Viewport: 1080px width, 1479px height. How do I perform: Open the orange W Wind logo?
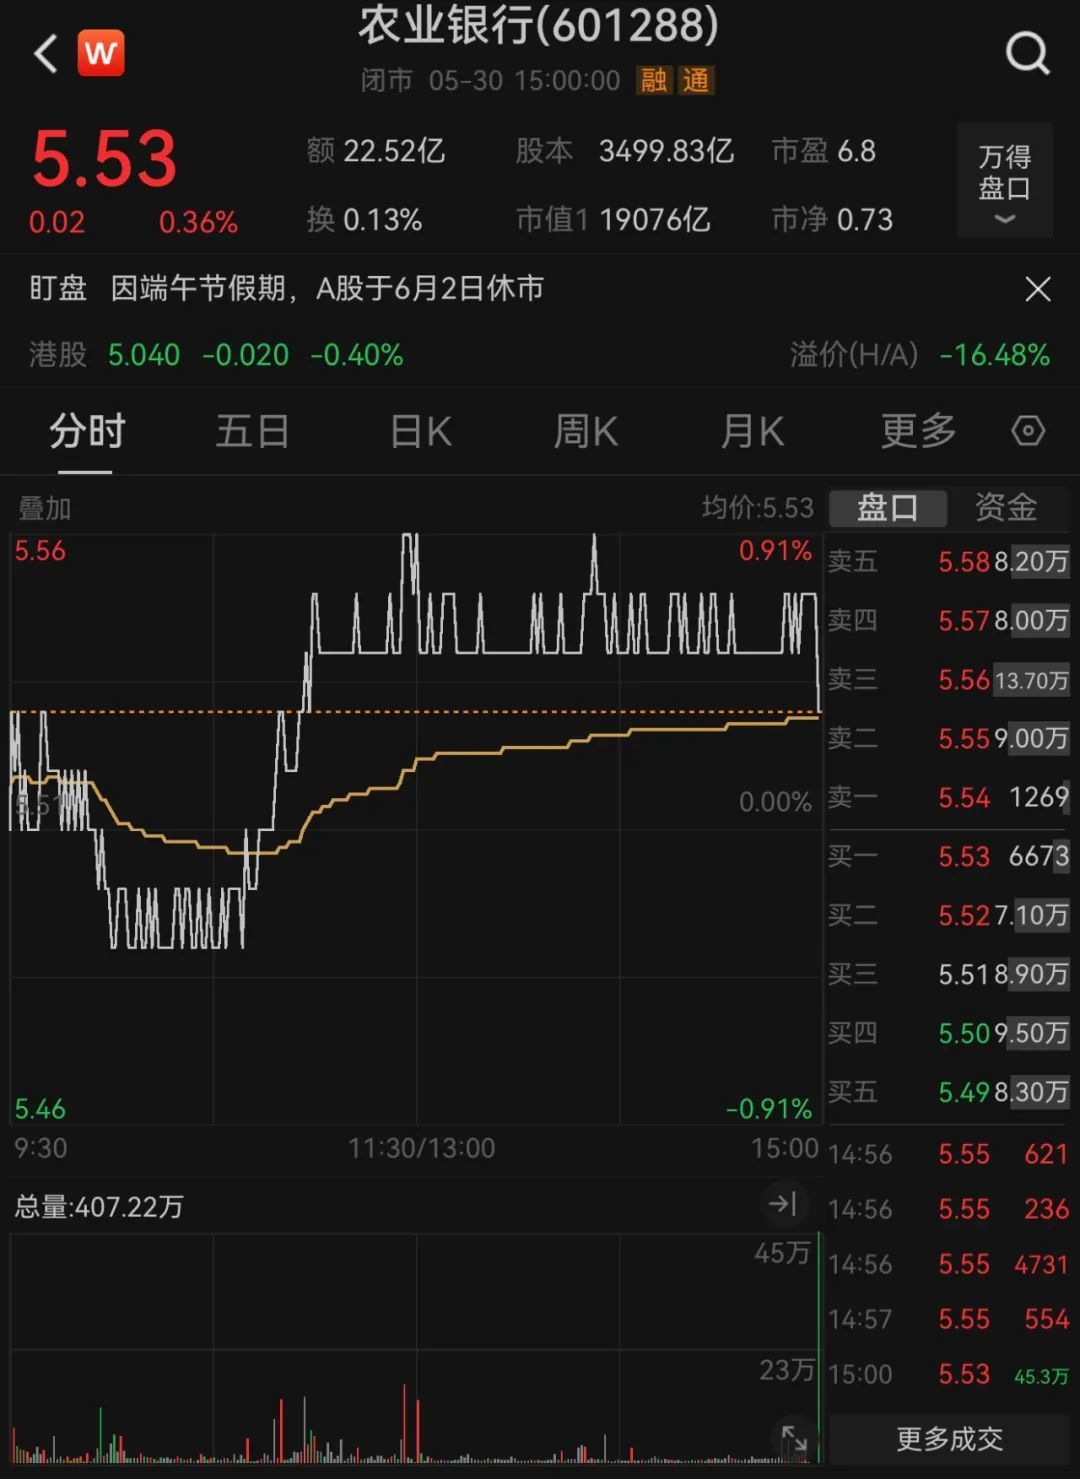point(101,53)
